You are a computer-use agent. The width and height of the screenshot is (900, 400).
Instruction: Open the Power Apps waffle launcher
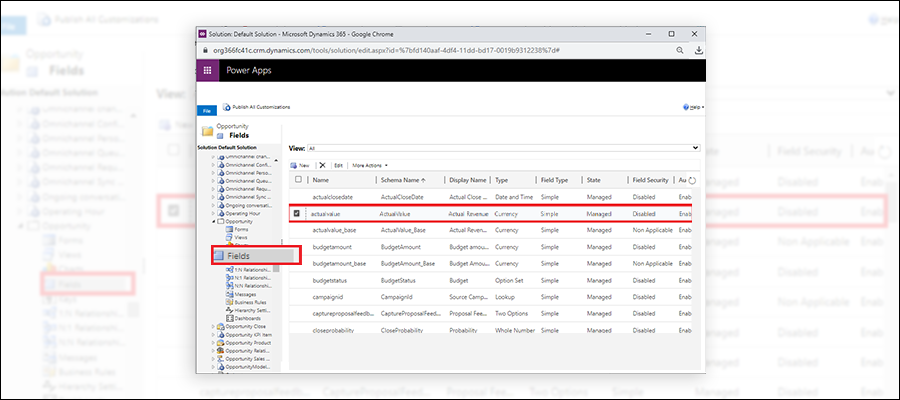pos(208,71)
